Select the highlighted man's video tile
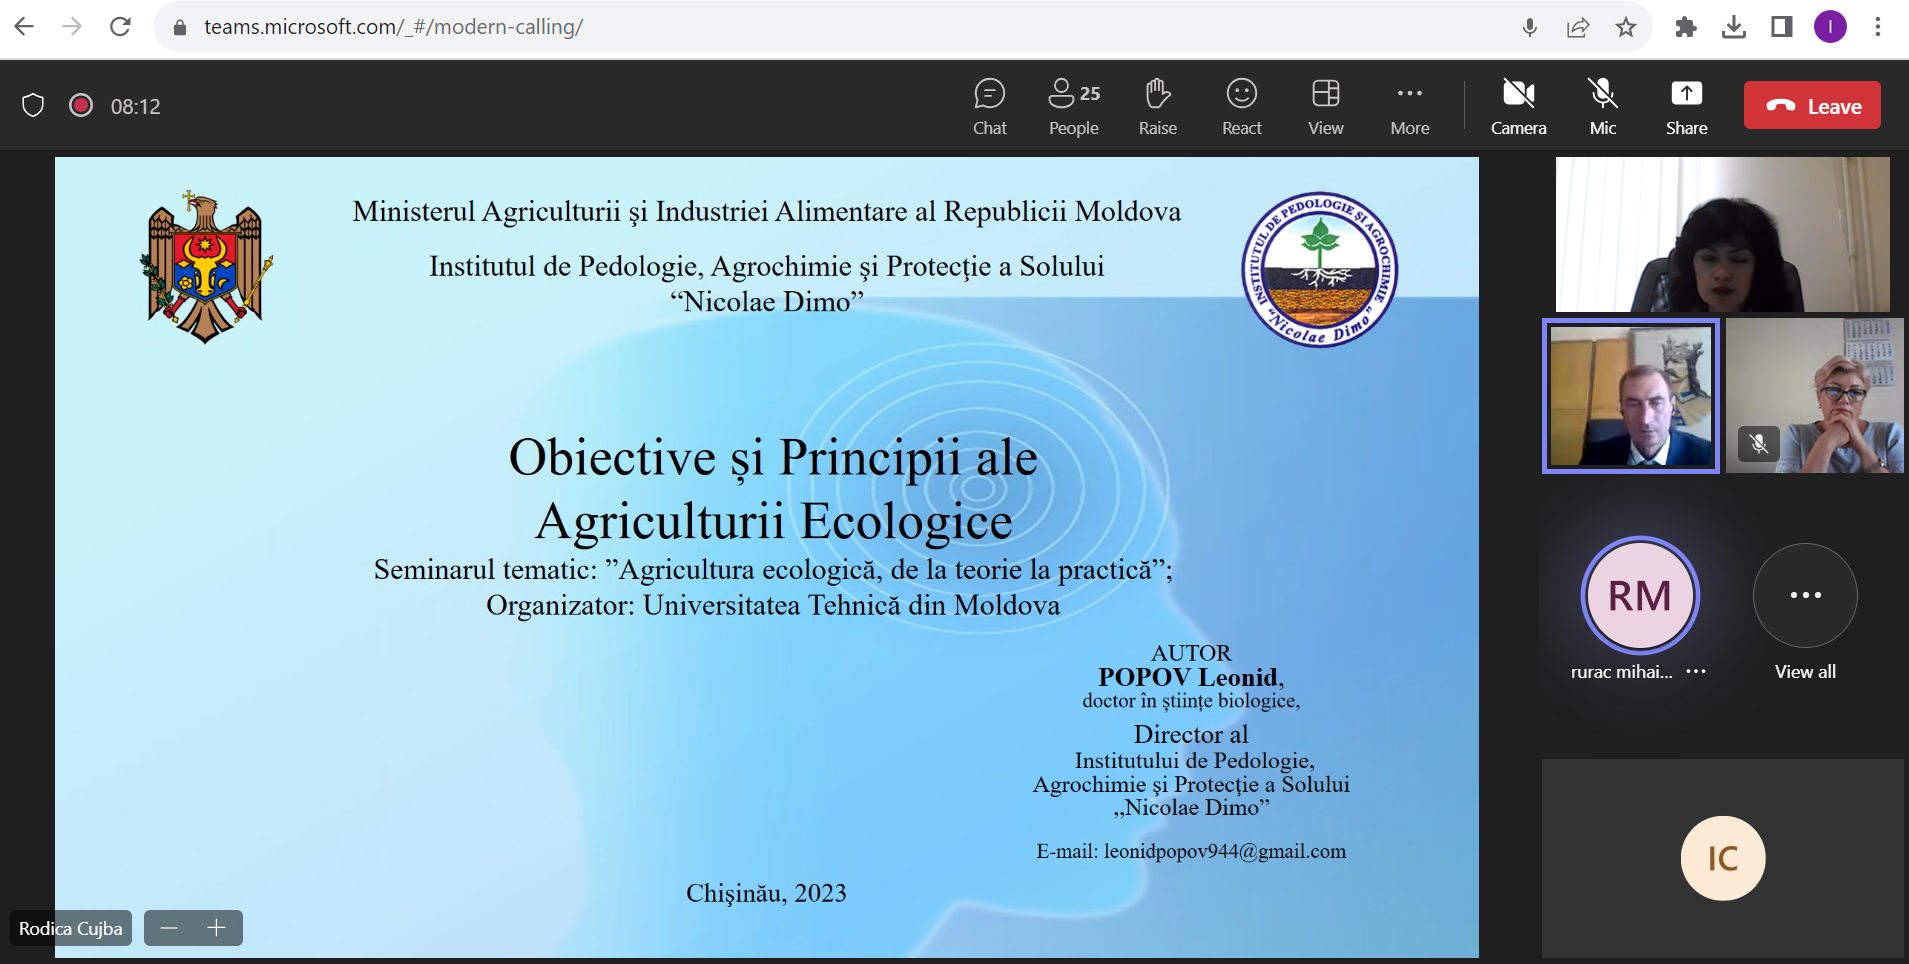The image size is (1909, 964). (1631, 396)
